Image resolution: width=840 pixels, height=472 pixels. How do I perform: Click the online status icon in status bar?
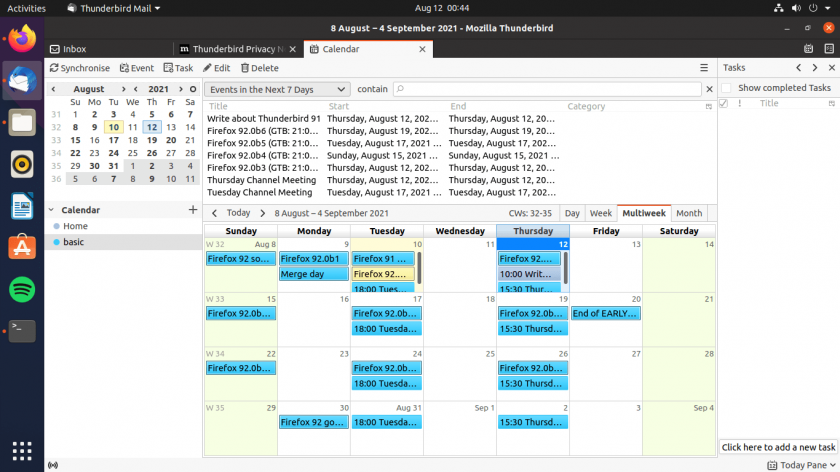coord(53,465)
